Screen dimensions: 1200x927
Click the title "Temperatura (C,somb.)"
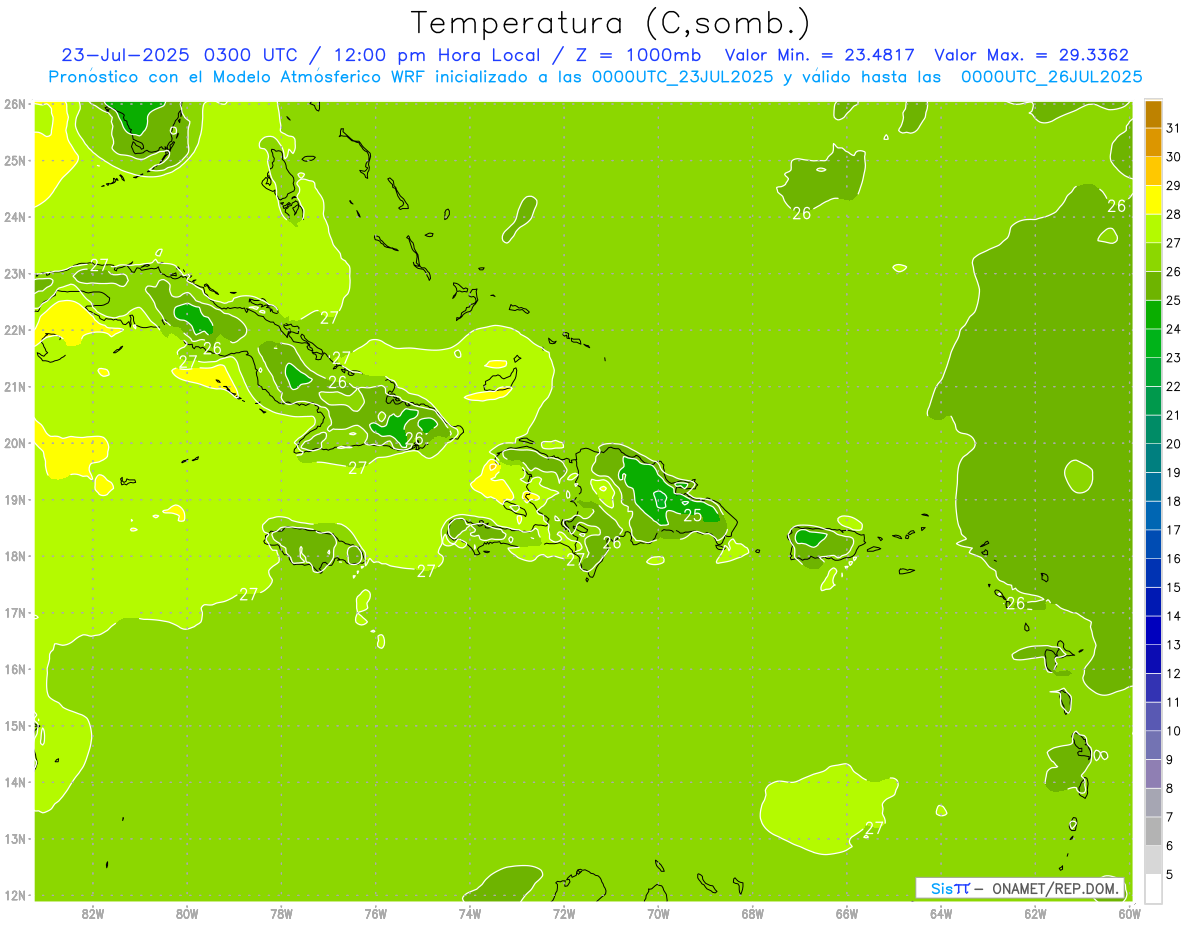pos(611,23)
